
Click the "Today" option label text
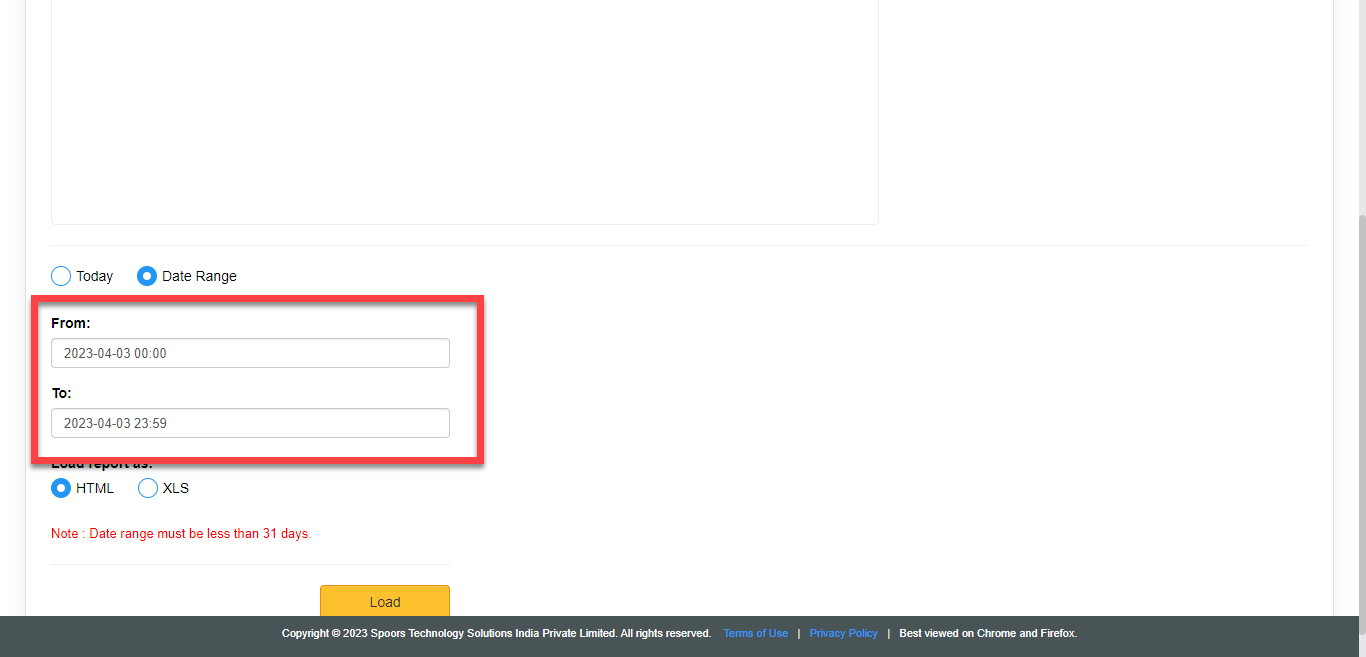pyautogui.click(x=95, y=276)
